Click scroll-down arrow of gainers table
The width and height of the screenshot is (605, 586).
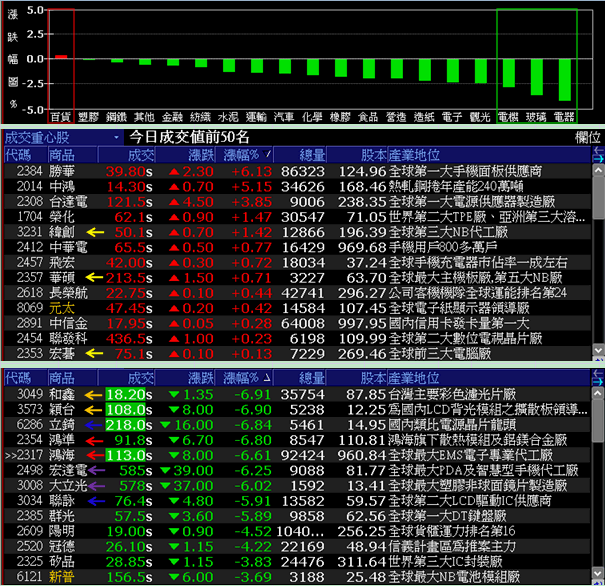598,350
